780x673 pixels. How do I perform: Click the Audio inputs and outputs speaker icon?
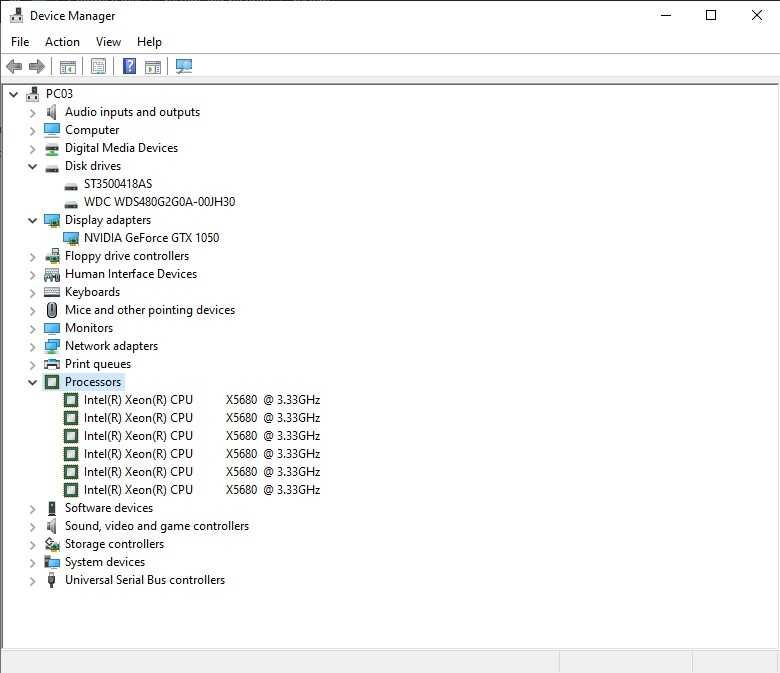pos(51,112)
